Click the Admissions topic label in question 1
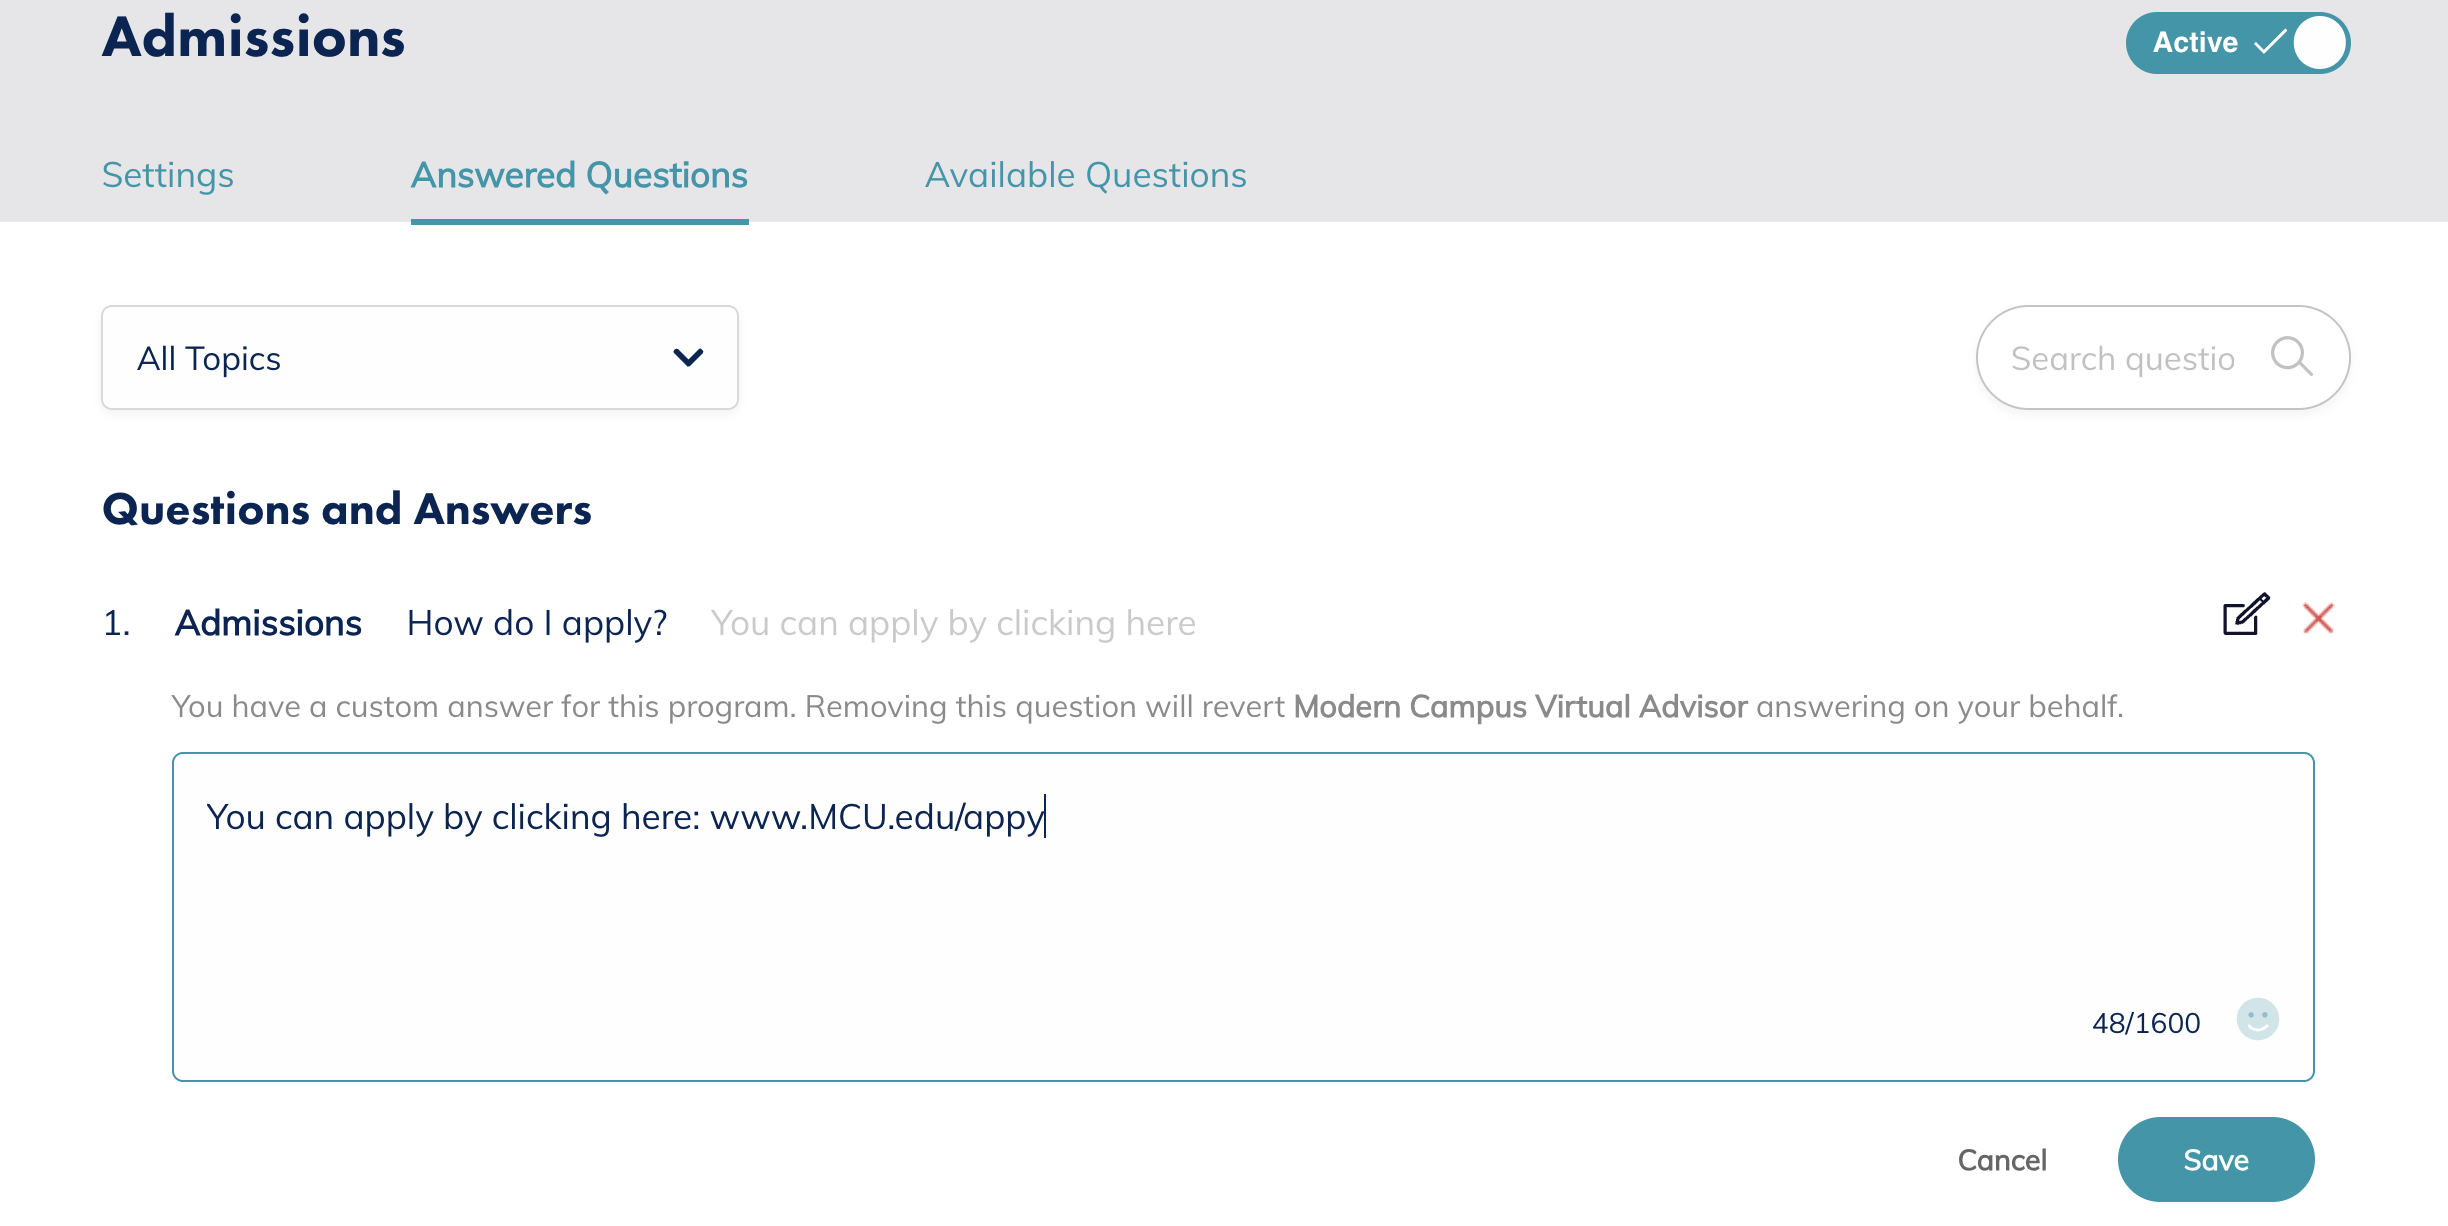 268,622
